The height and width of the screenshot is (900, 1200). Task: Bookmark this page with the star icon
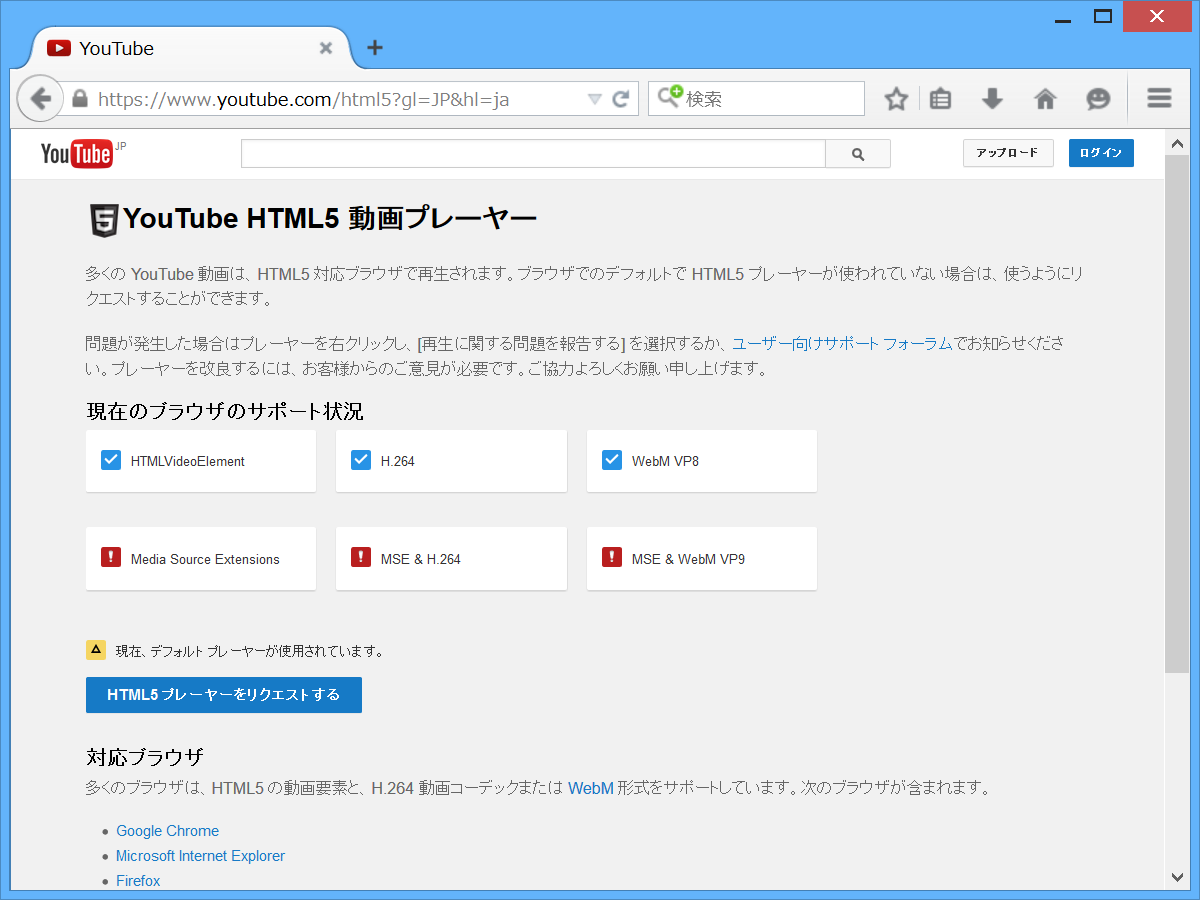(895, 98)
